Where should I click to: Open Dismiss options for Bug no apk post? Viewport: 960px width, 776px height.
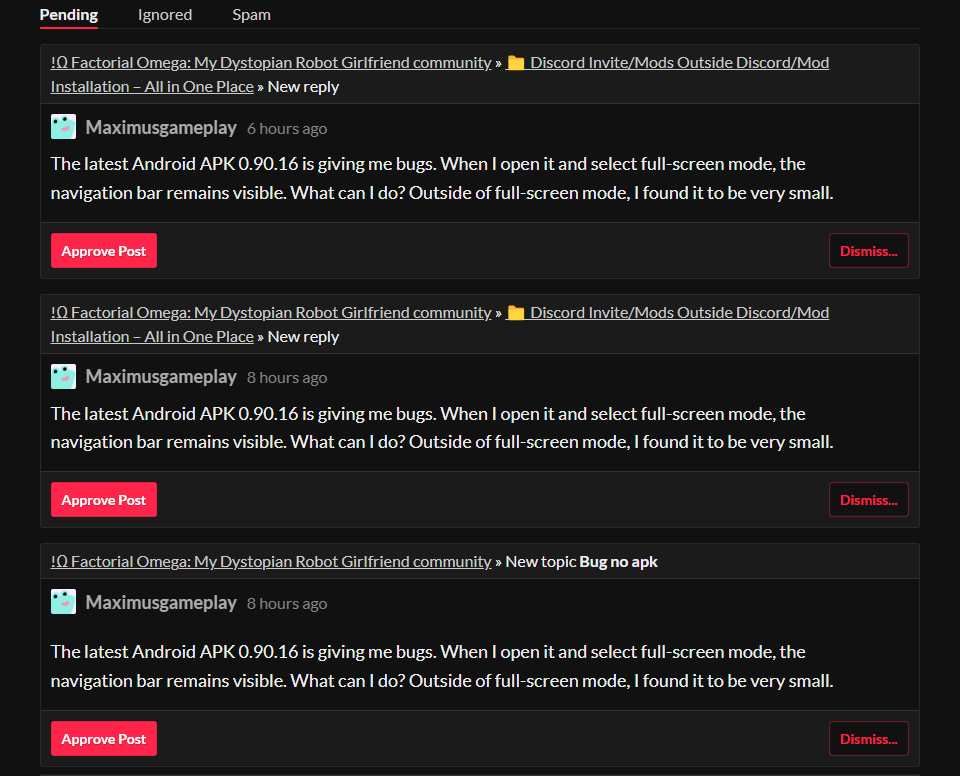click(868, 739)
